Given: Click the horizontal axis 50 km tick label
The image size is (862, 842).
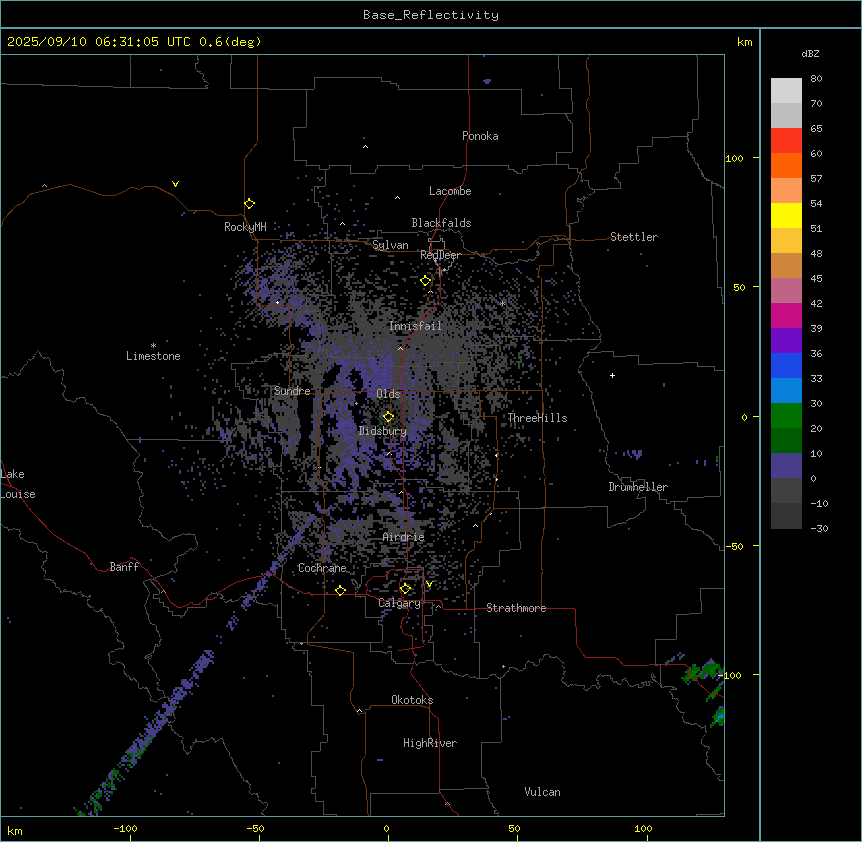Looking at the screenshot, I should (514, 828).
